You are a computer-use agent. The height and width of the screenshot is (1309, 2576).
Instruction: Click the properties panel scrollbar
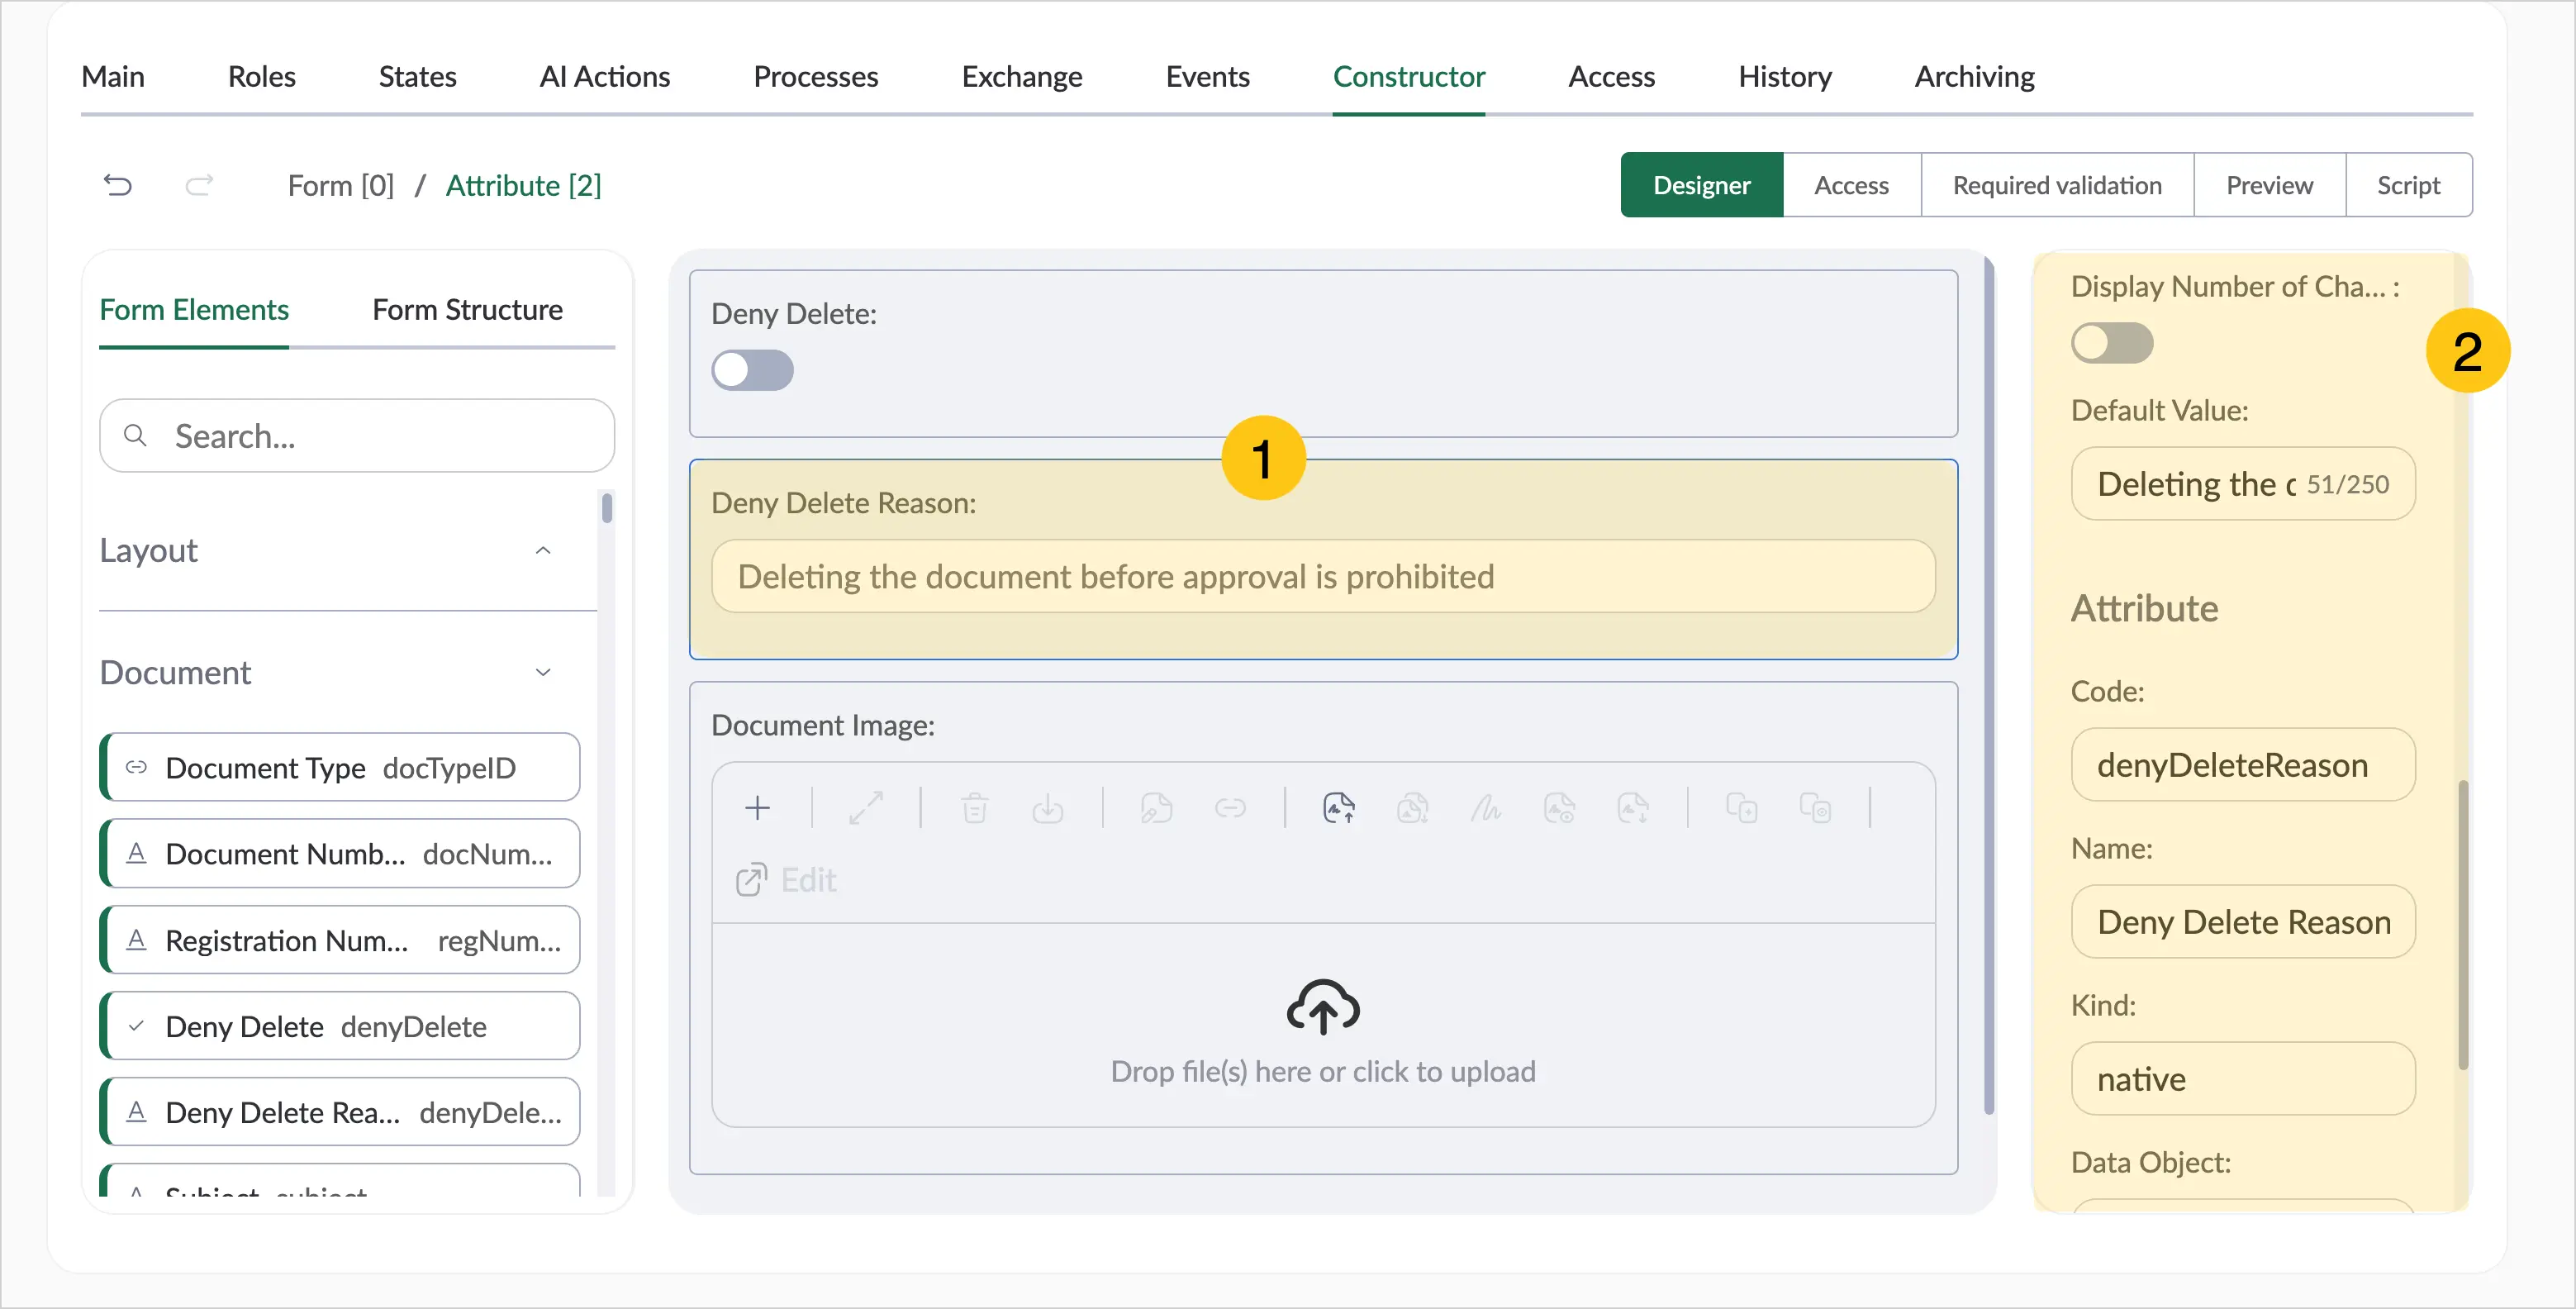click(x=2463, y=925)
